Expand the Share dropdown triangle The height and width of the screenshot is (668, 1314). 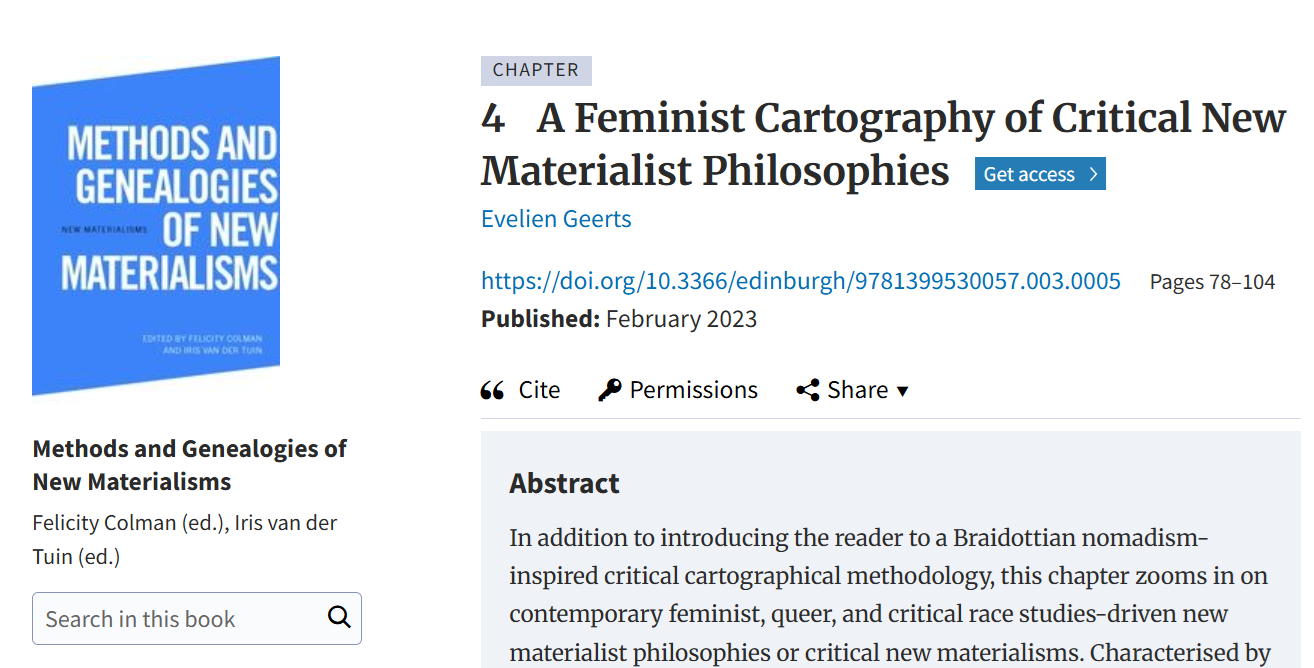click(902, 391)
